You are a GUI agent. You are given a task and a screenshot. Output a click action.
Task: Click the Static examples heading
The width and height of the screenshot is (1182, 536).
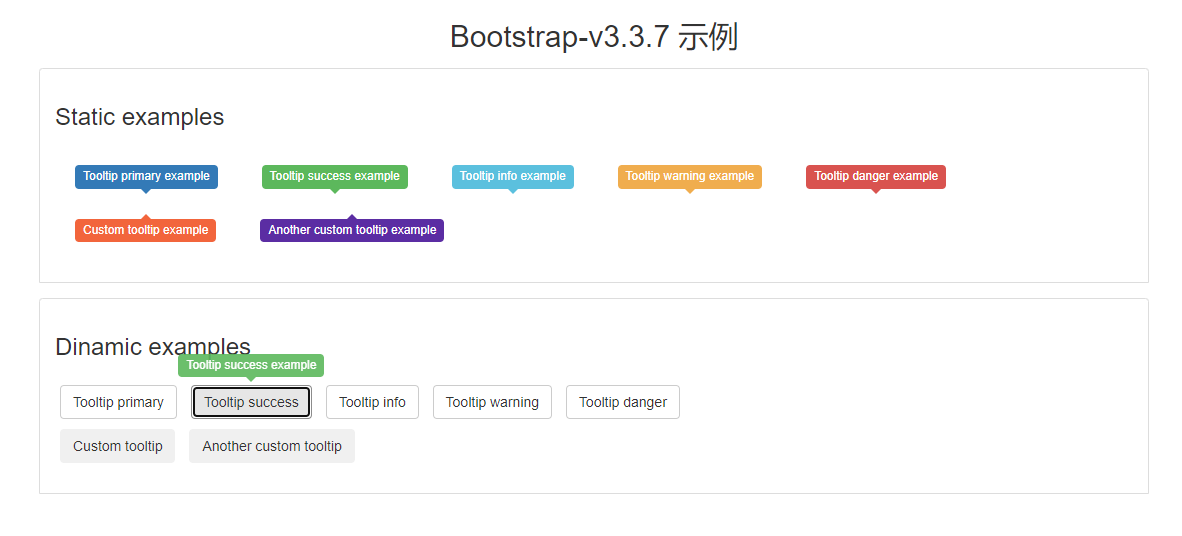click(x=139, y=117)
